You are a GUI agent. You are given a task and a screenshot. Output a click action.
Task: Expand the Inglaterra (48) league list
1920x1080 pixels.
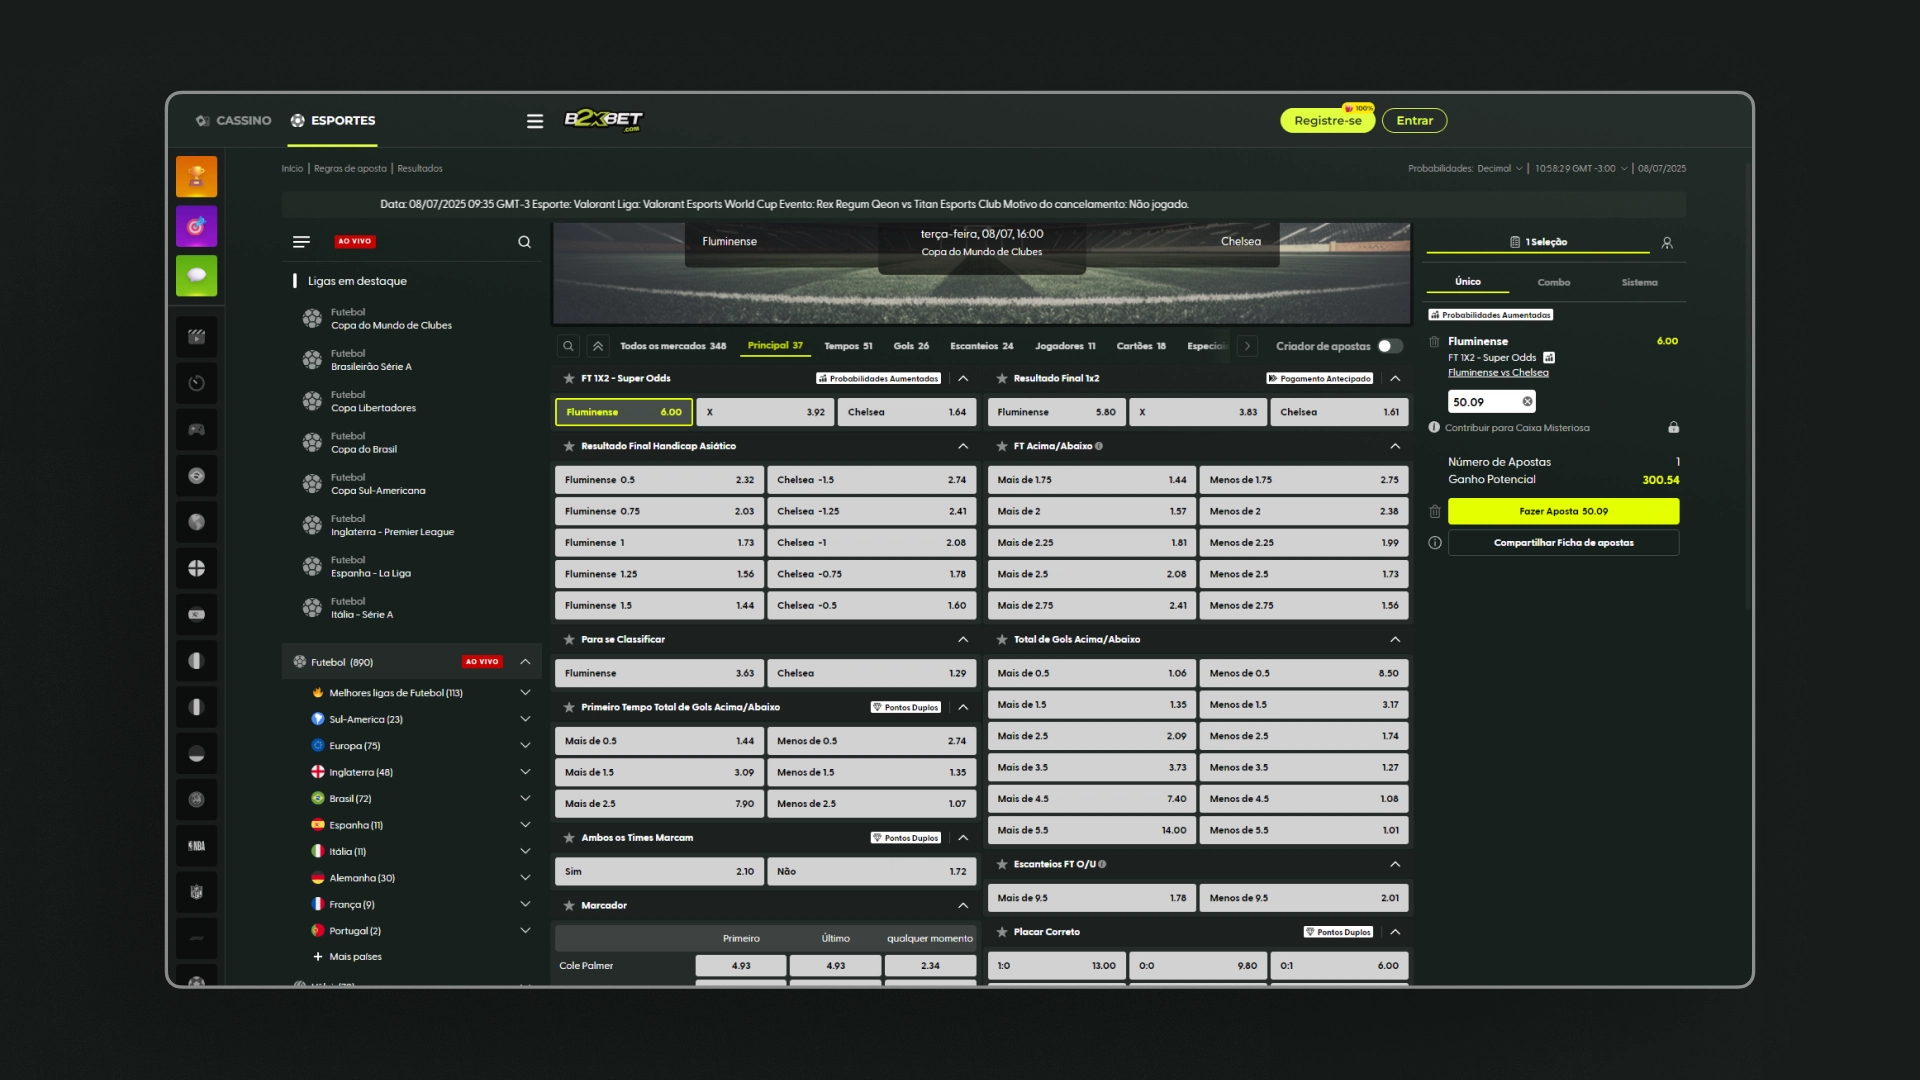click(525, 772)
